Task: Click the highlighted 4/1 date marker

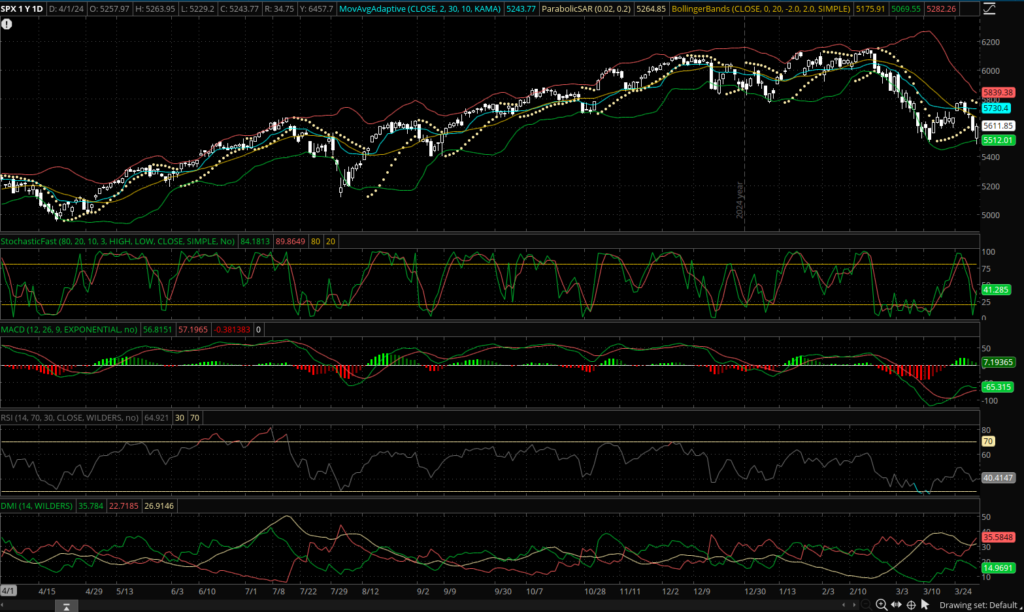Action: pos(8,590)
